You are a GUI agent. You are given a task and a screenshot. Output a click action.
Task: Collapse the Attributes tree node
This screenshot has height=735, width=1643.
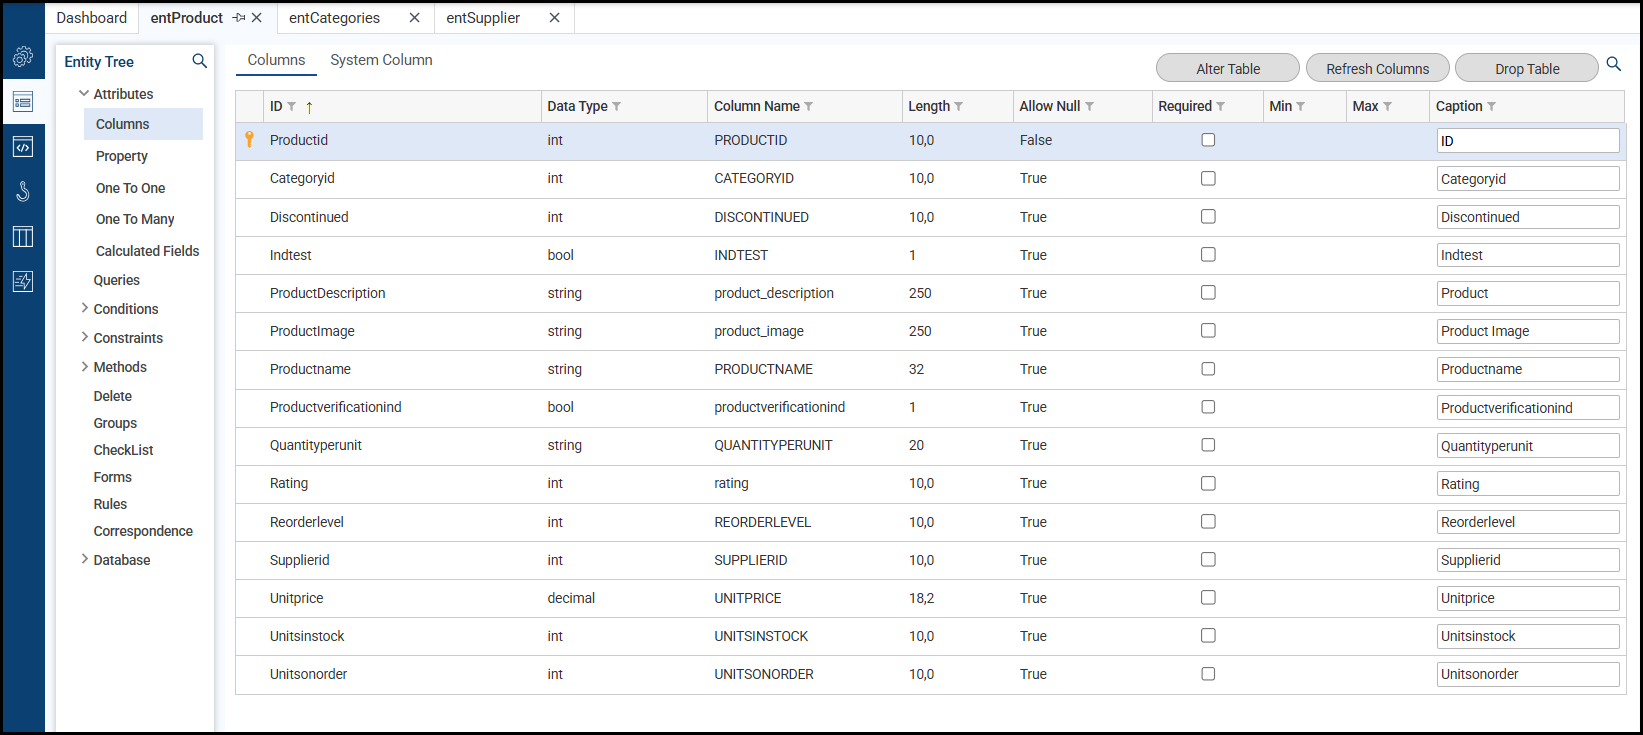coord(84,94)
